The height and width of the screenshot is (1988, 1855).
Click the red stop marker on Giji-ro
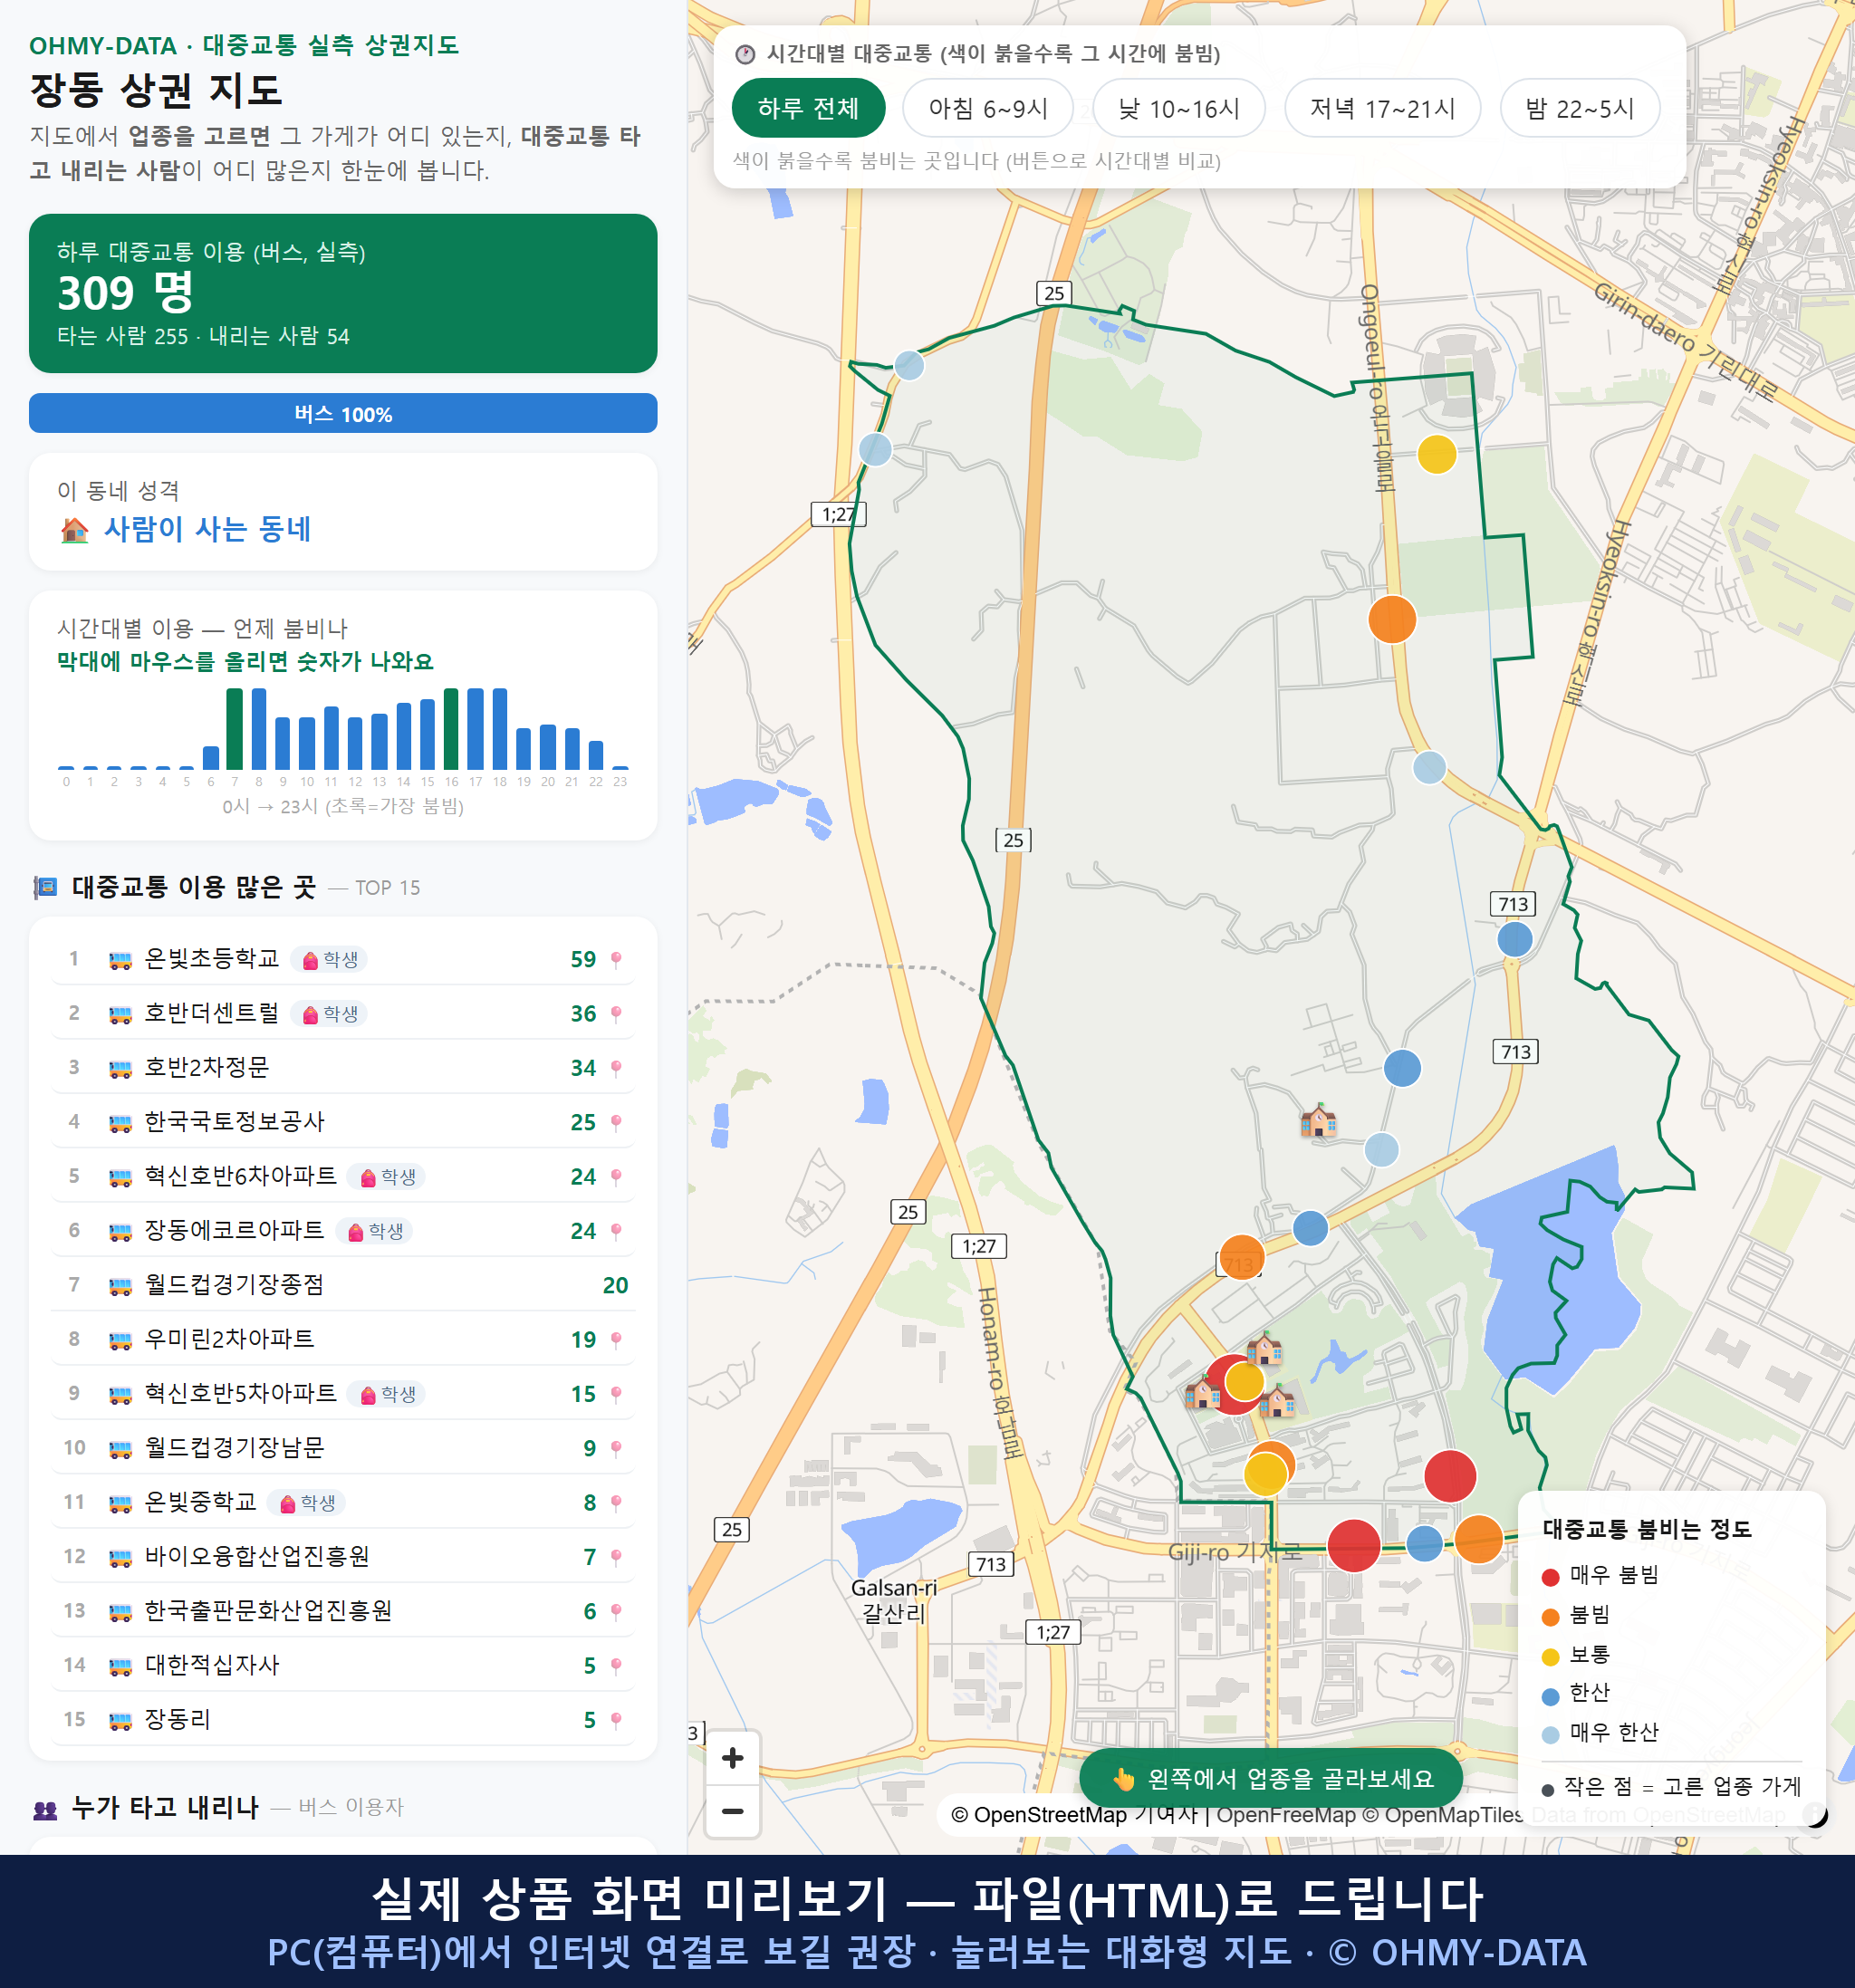point(1353,1545)
